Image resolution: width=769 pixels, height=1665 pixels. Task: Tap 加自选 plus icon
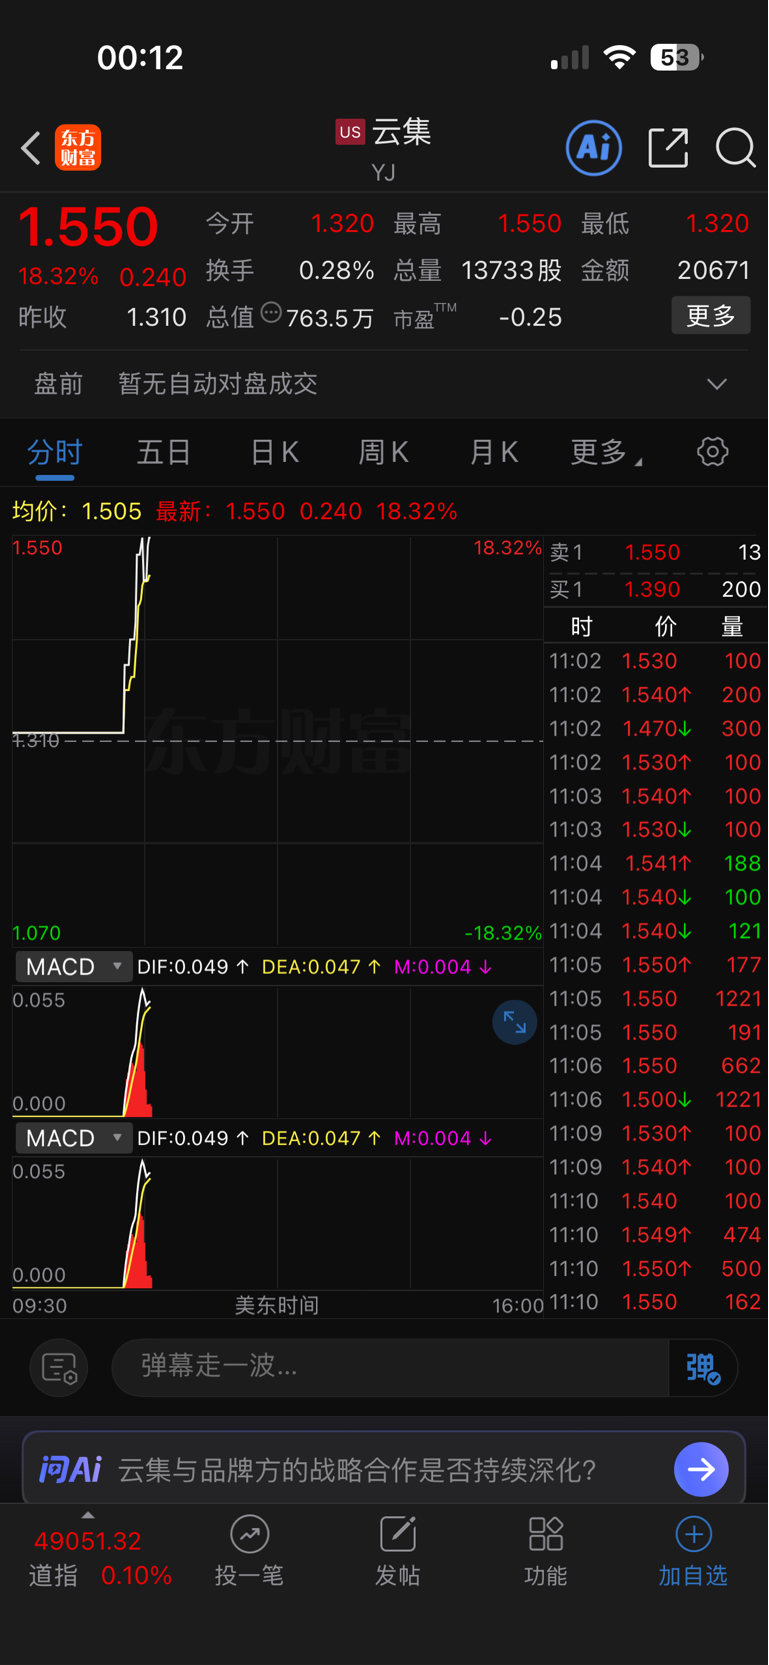coord(693,1534)
